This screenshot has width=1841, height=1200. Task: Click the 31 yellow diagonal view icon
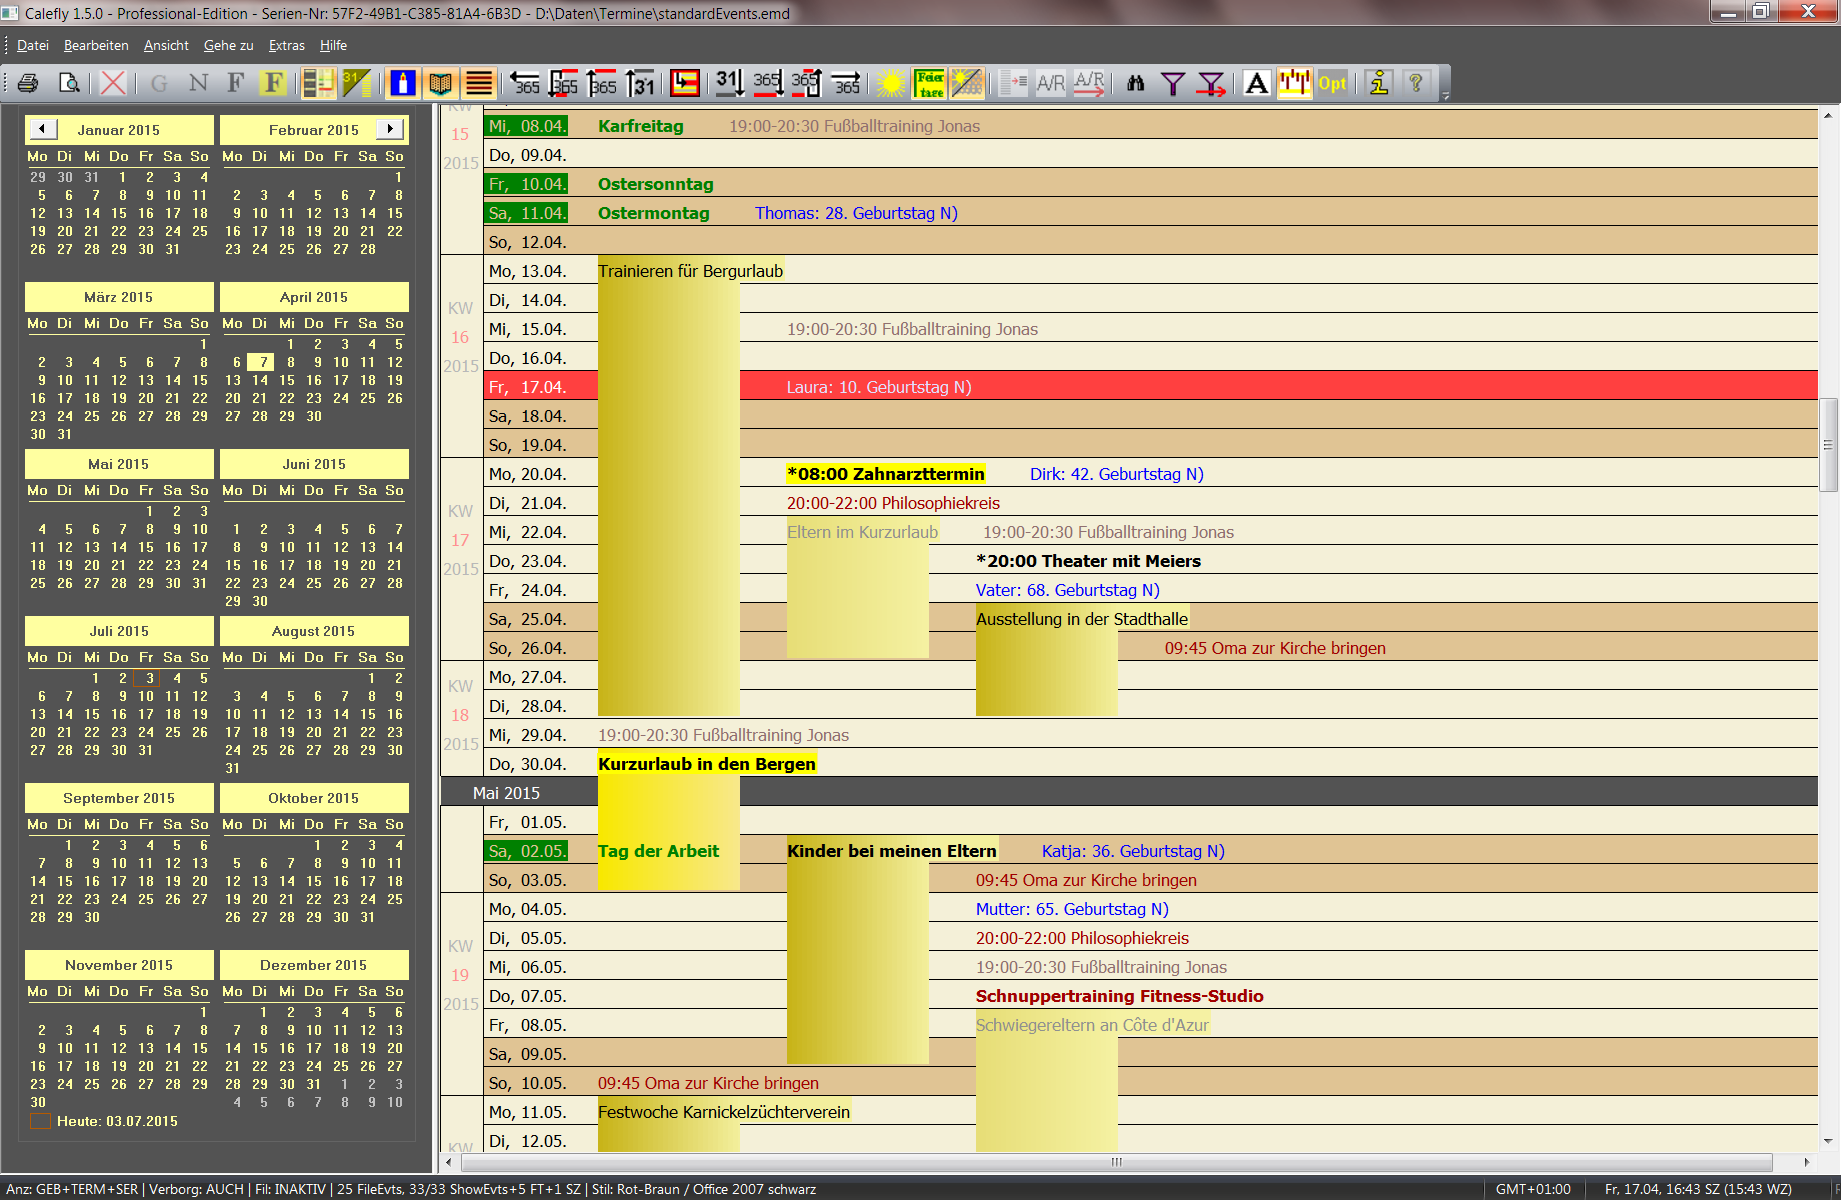(x=357, y=83)
